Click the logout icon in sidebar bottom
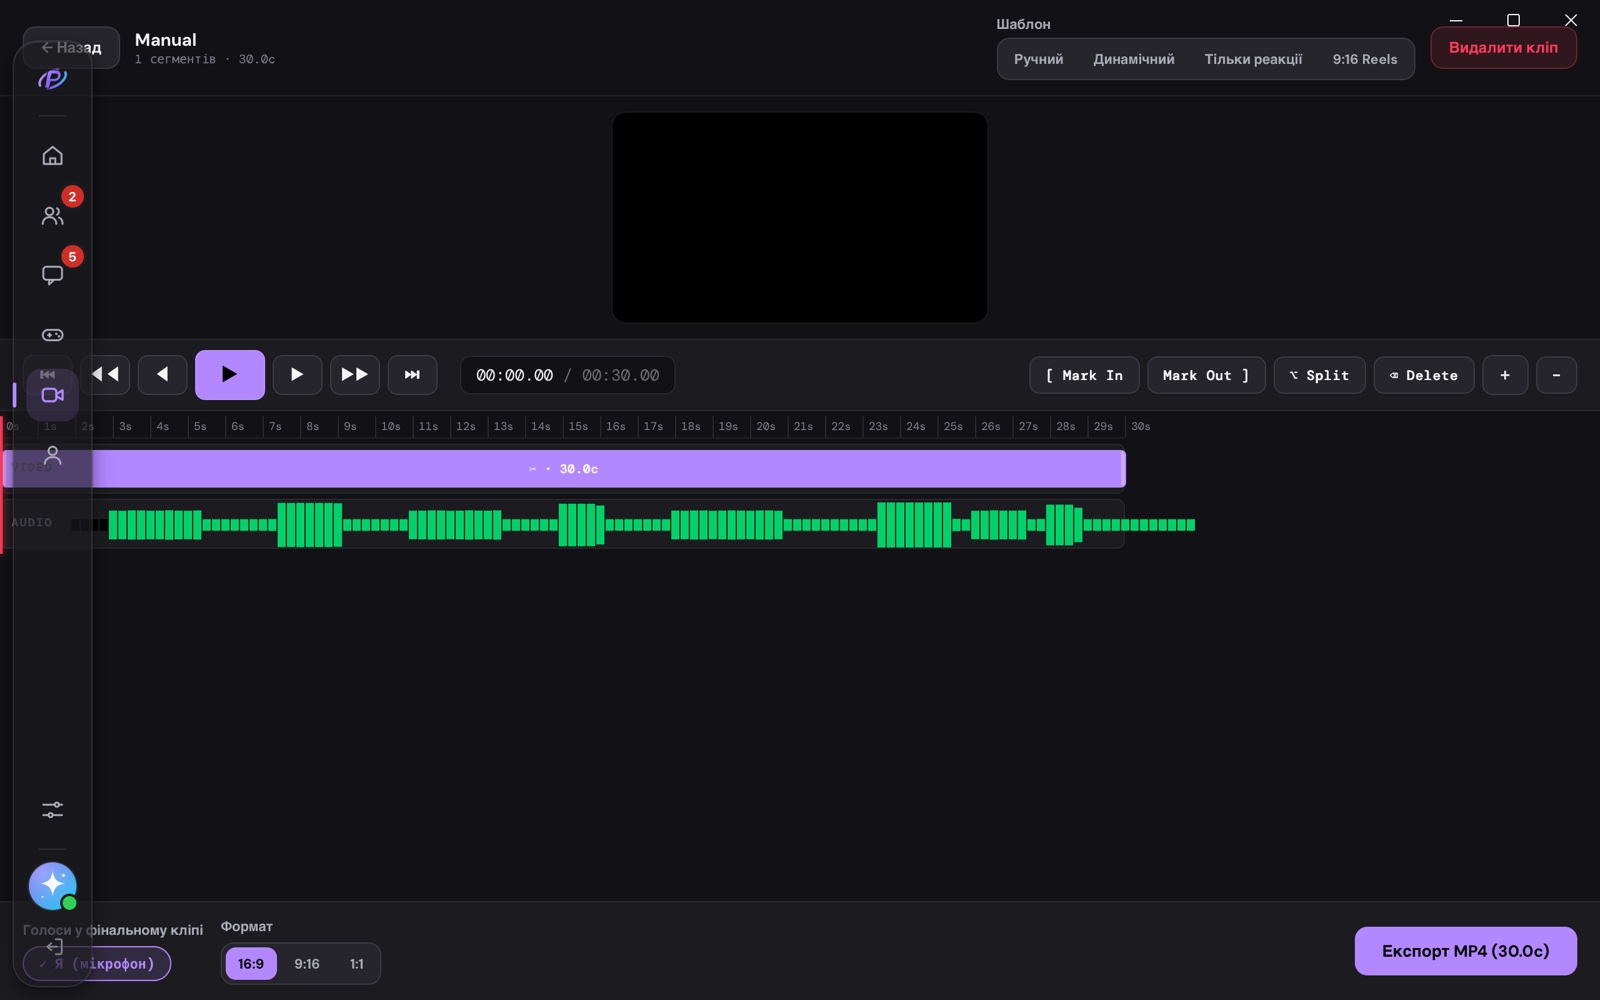Image resolution: width=1600 pixels, height=1000 pixels. [x=54, y=946]
